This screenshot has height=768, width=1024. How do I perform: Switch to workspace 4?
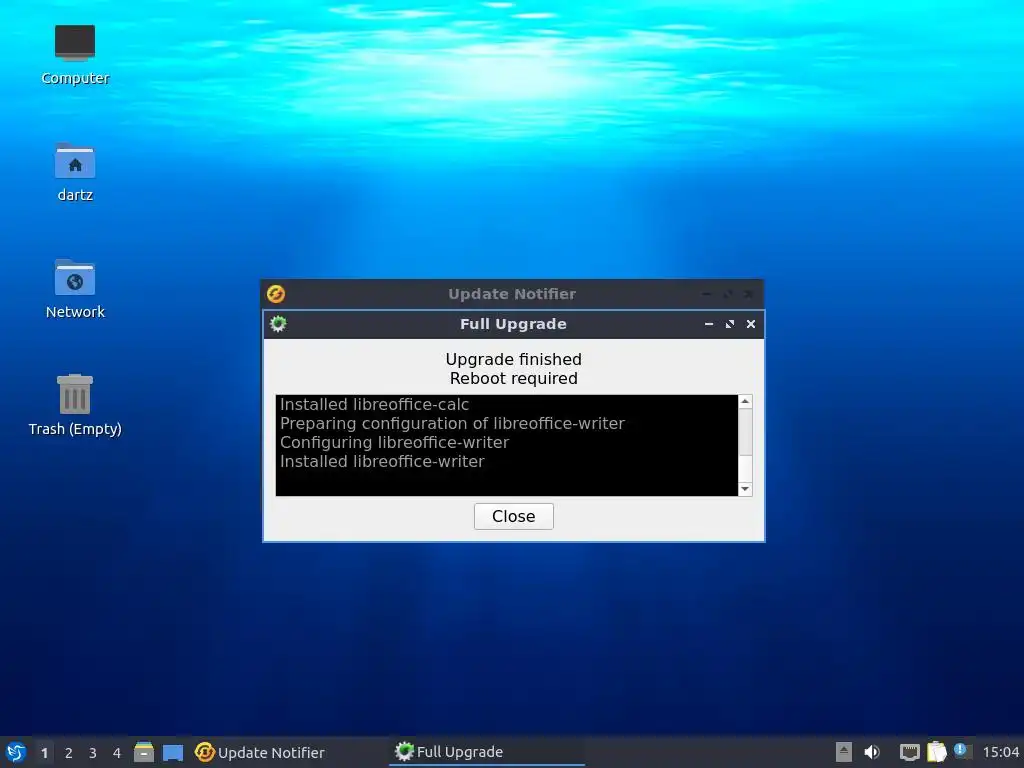117,753
